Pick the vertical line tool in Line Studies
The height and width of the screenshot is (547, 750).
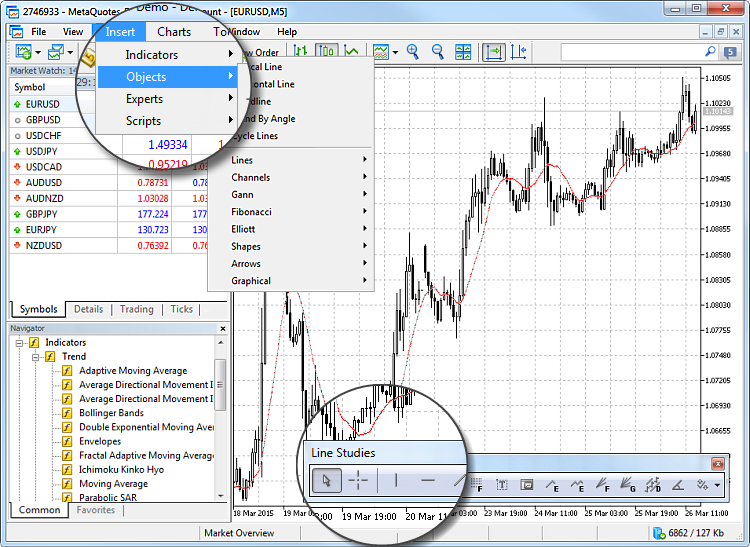[396, 480]
